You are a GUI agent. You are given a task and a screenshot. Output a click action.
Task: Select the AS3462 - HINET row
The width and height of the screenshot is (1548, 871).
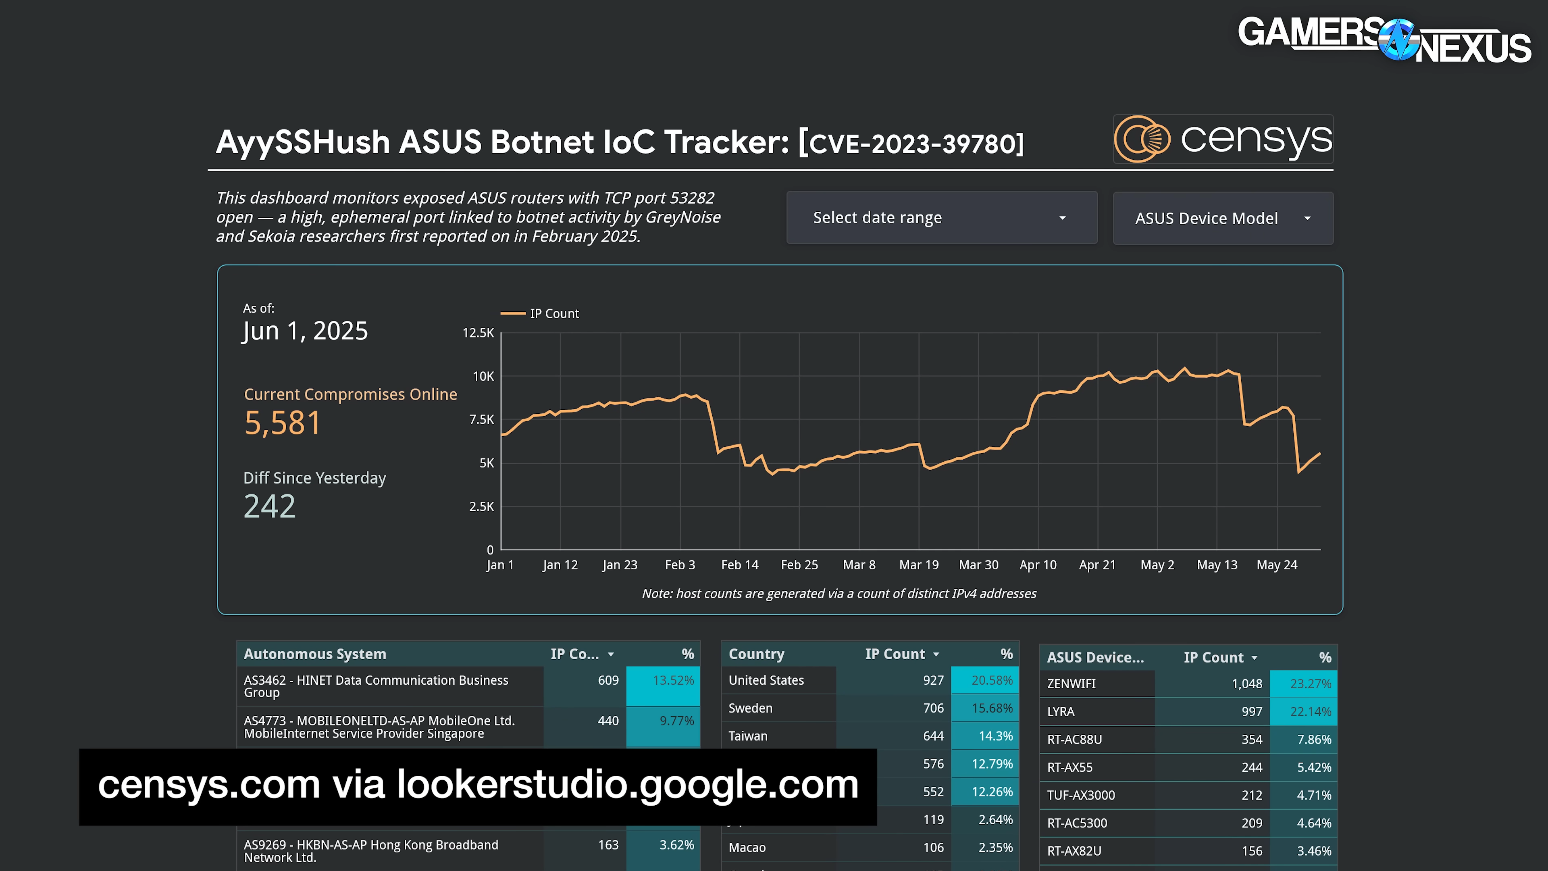(468, 686)
